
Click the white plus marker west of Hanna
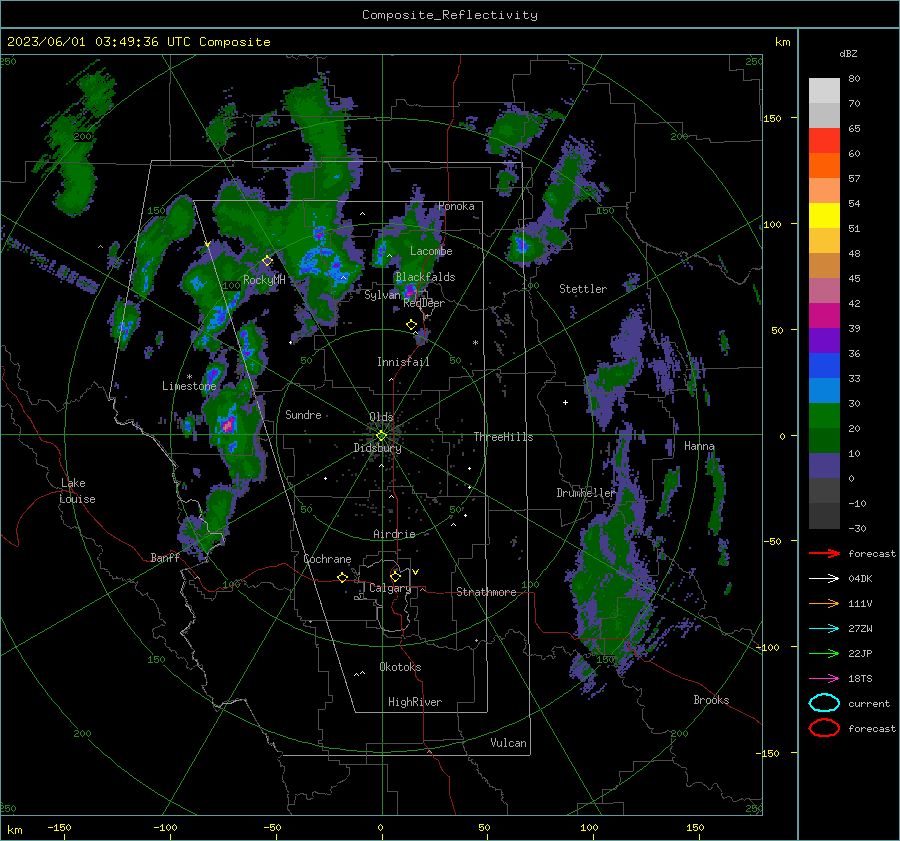[565, 402]
